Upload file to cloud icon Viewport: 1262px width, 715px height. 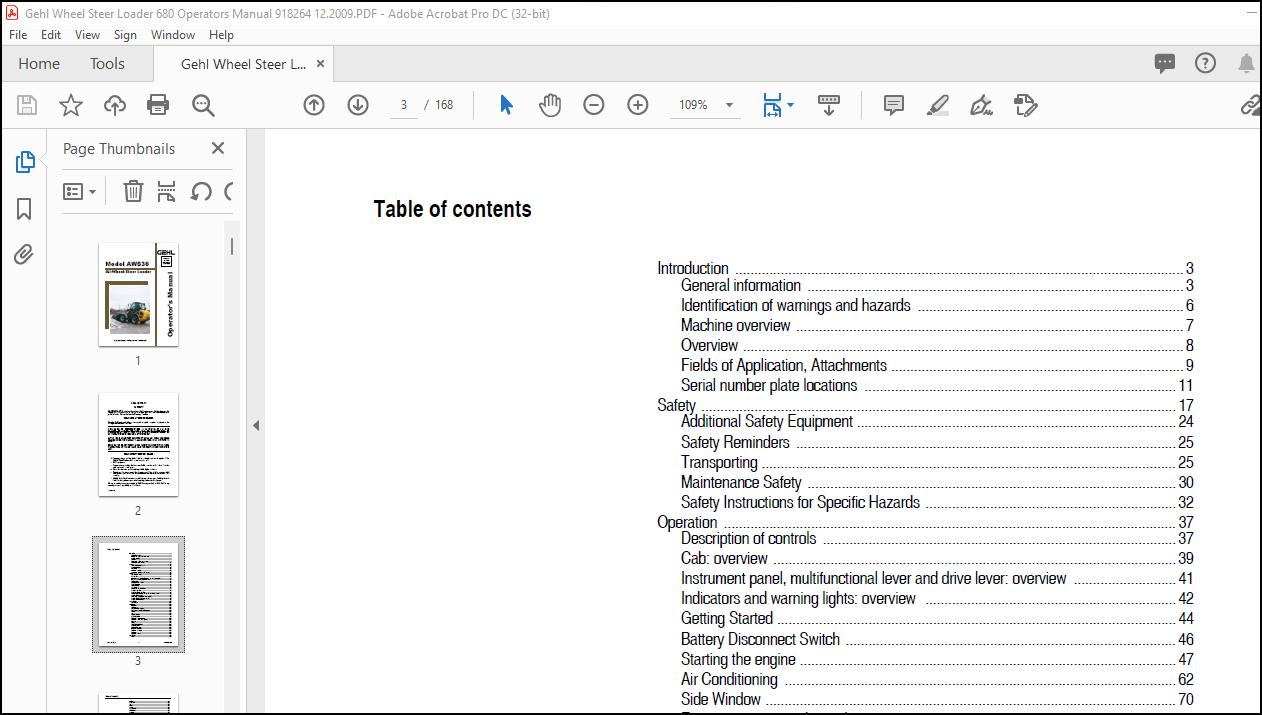click(115, 105)
